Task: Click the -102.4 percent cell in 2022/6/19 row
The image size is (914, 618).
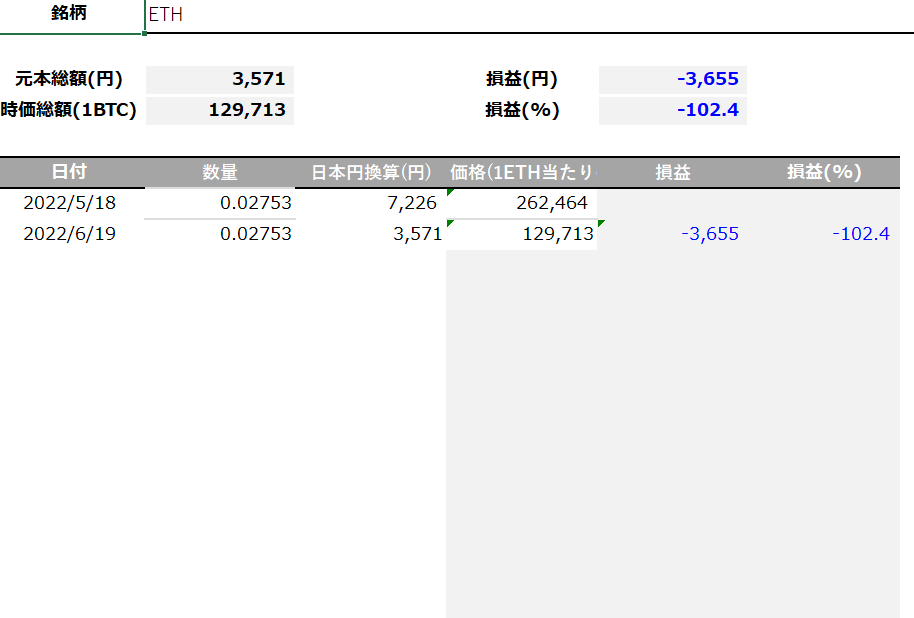Action: point(824,234)
